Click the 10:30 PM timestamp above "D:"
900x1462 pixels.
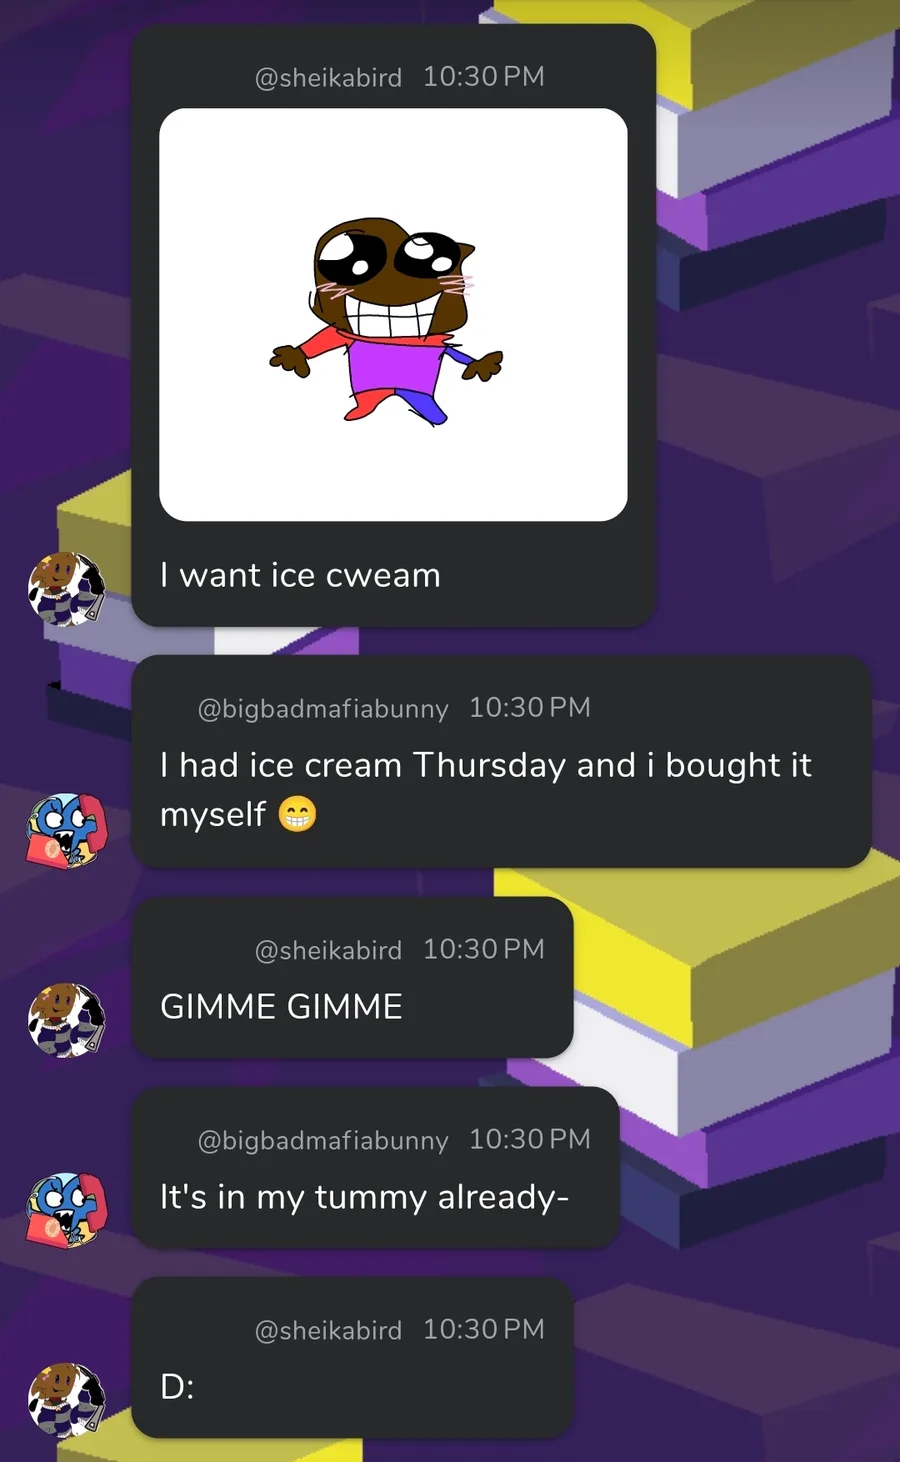coord(484,1329)
